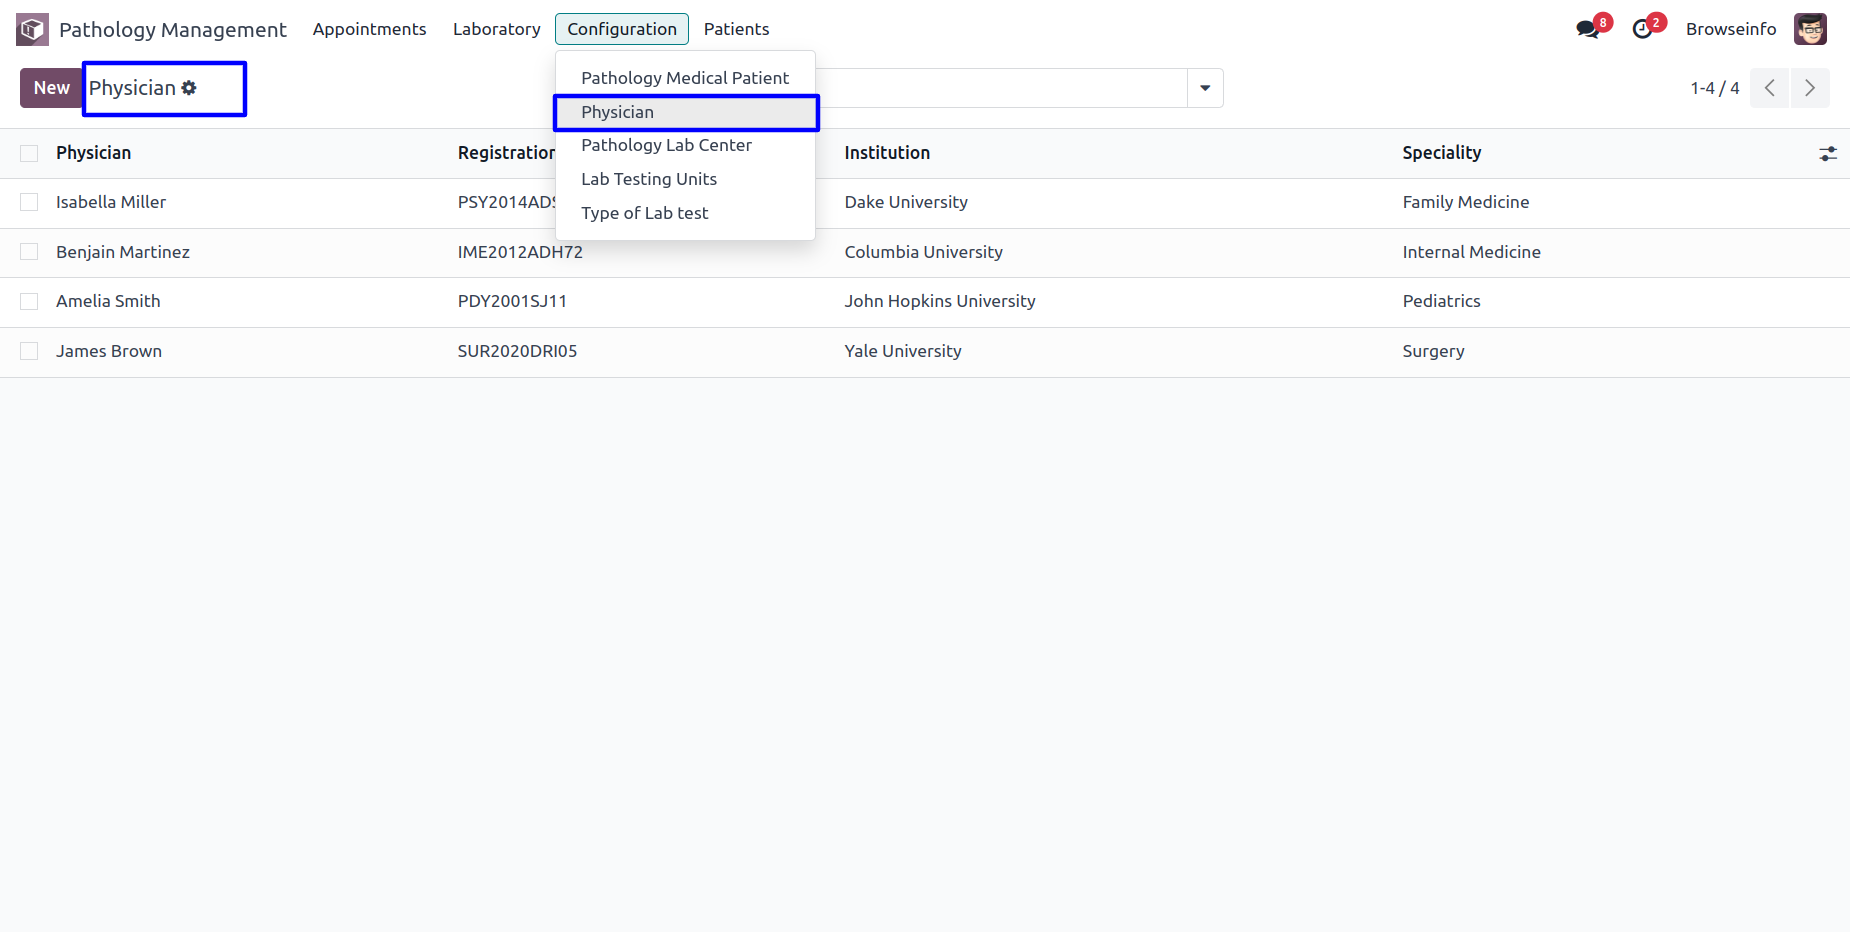This screenshot has width=1850, height=932.
Task: Click registration IME2012ADH72
Action: click(520, 252)
